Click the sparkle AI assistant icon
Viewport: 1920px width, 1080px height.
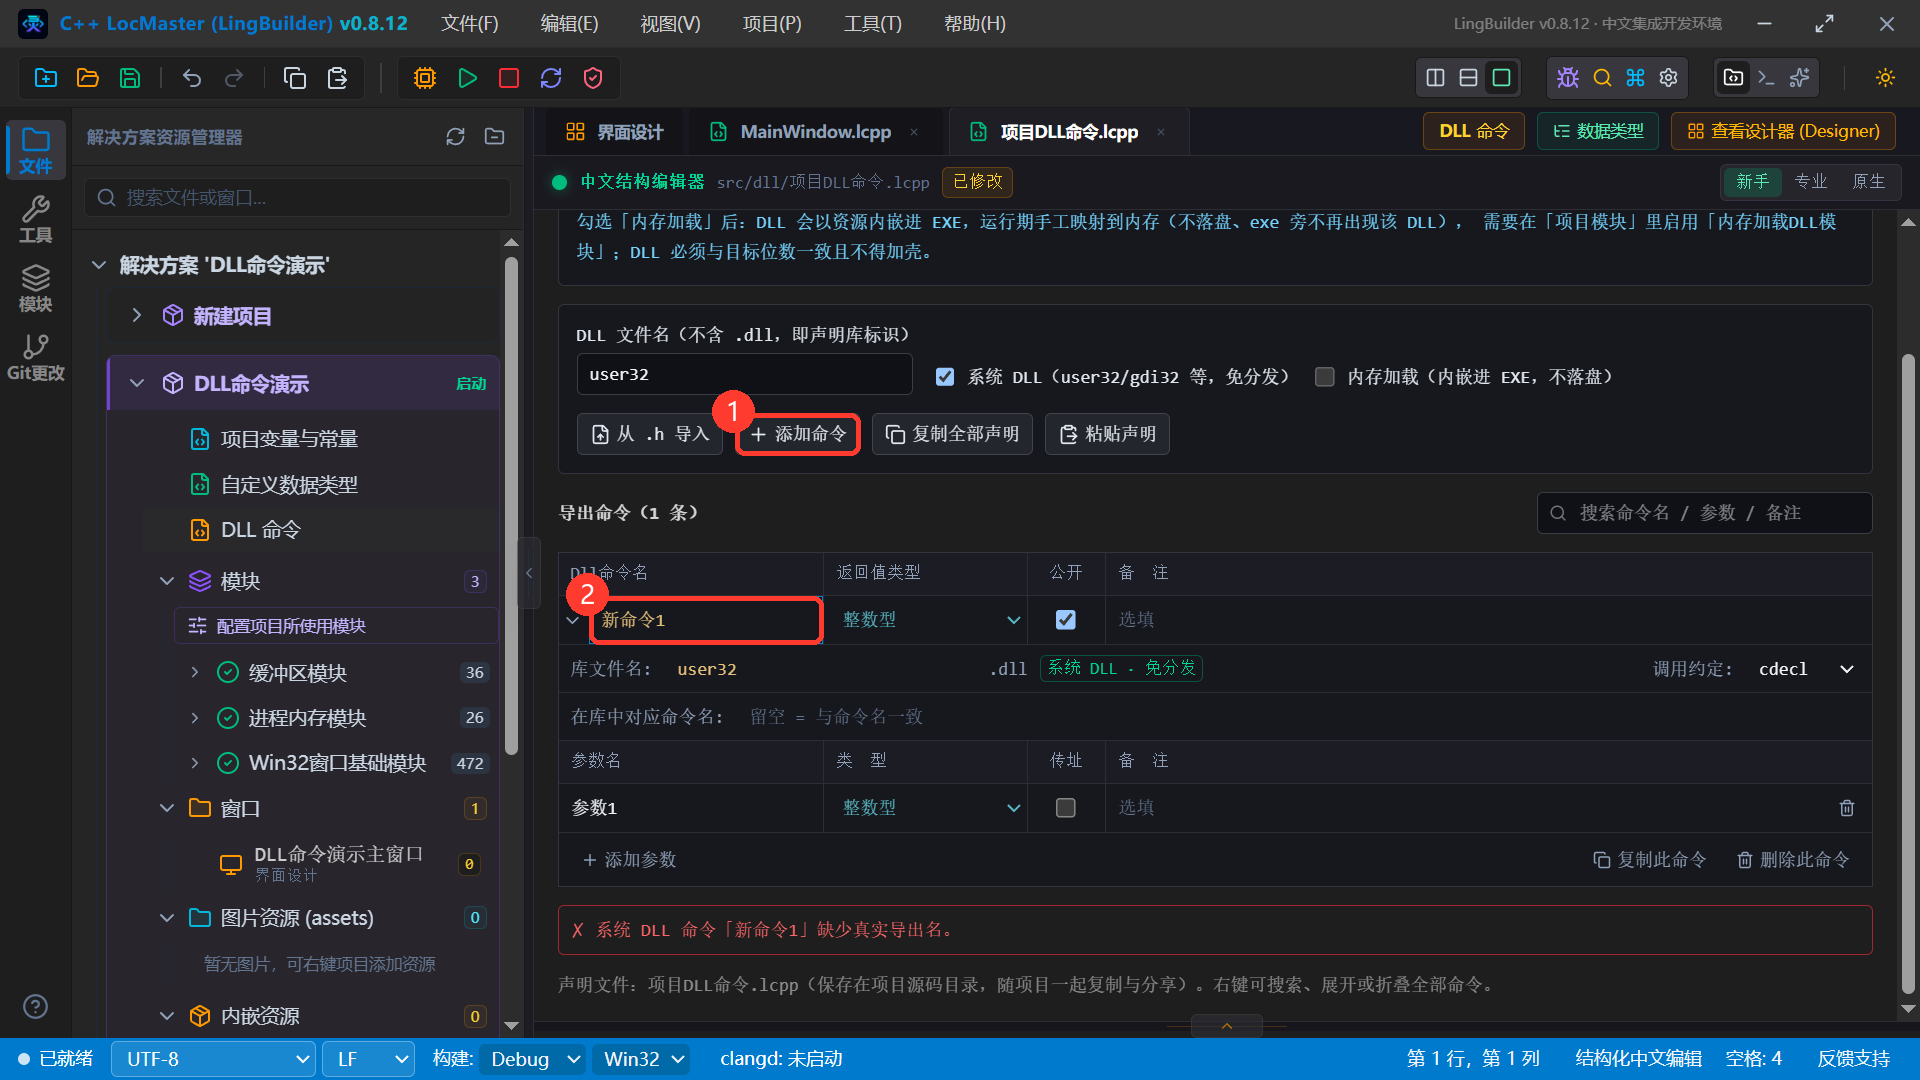tap(1799, 78)
